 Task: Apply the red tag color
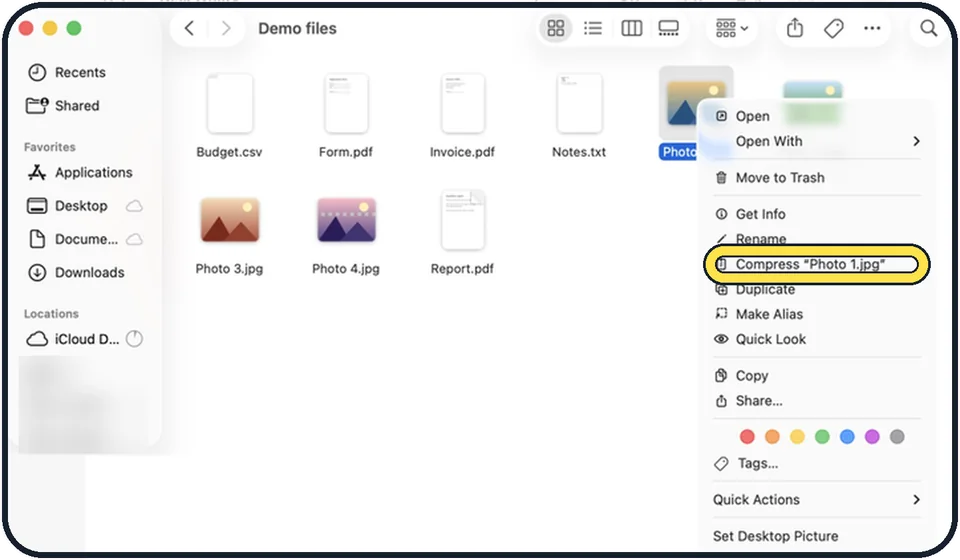tap(747, 436)
